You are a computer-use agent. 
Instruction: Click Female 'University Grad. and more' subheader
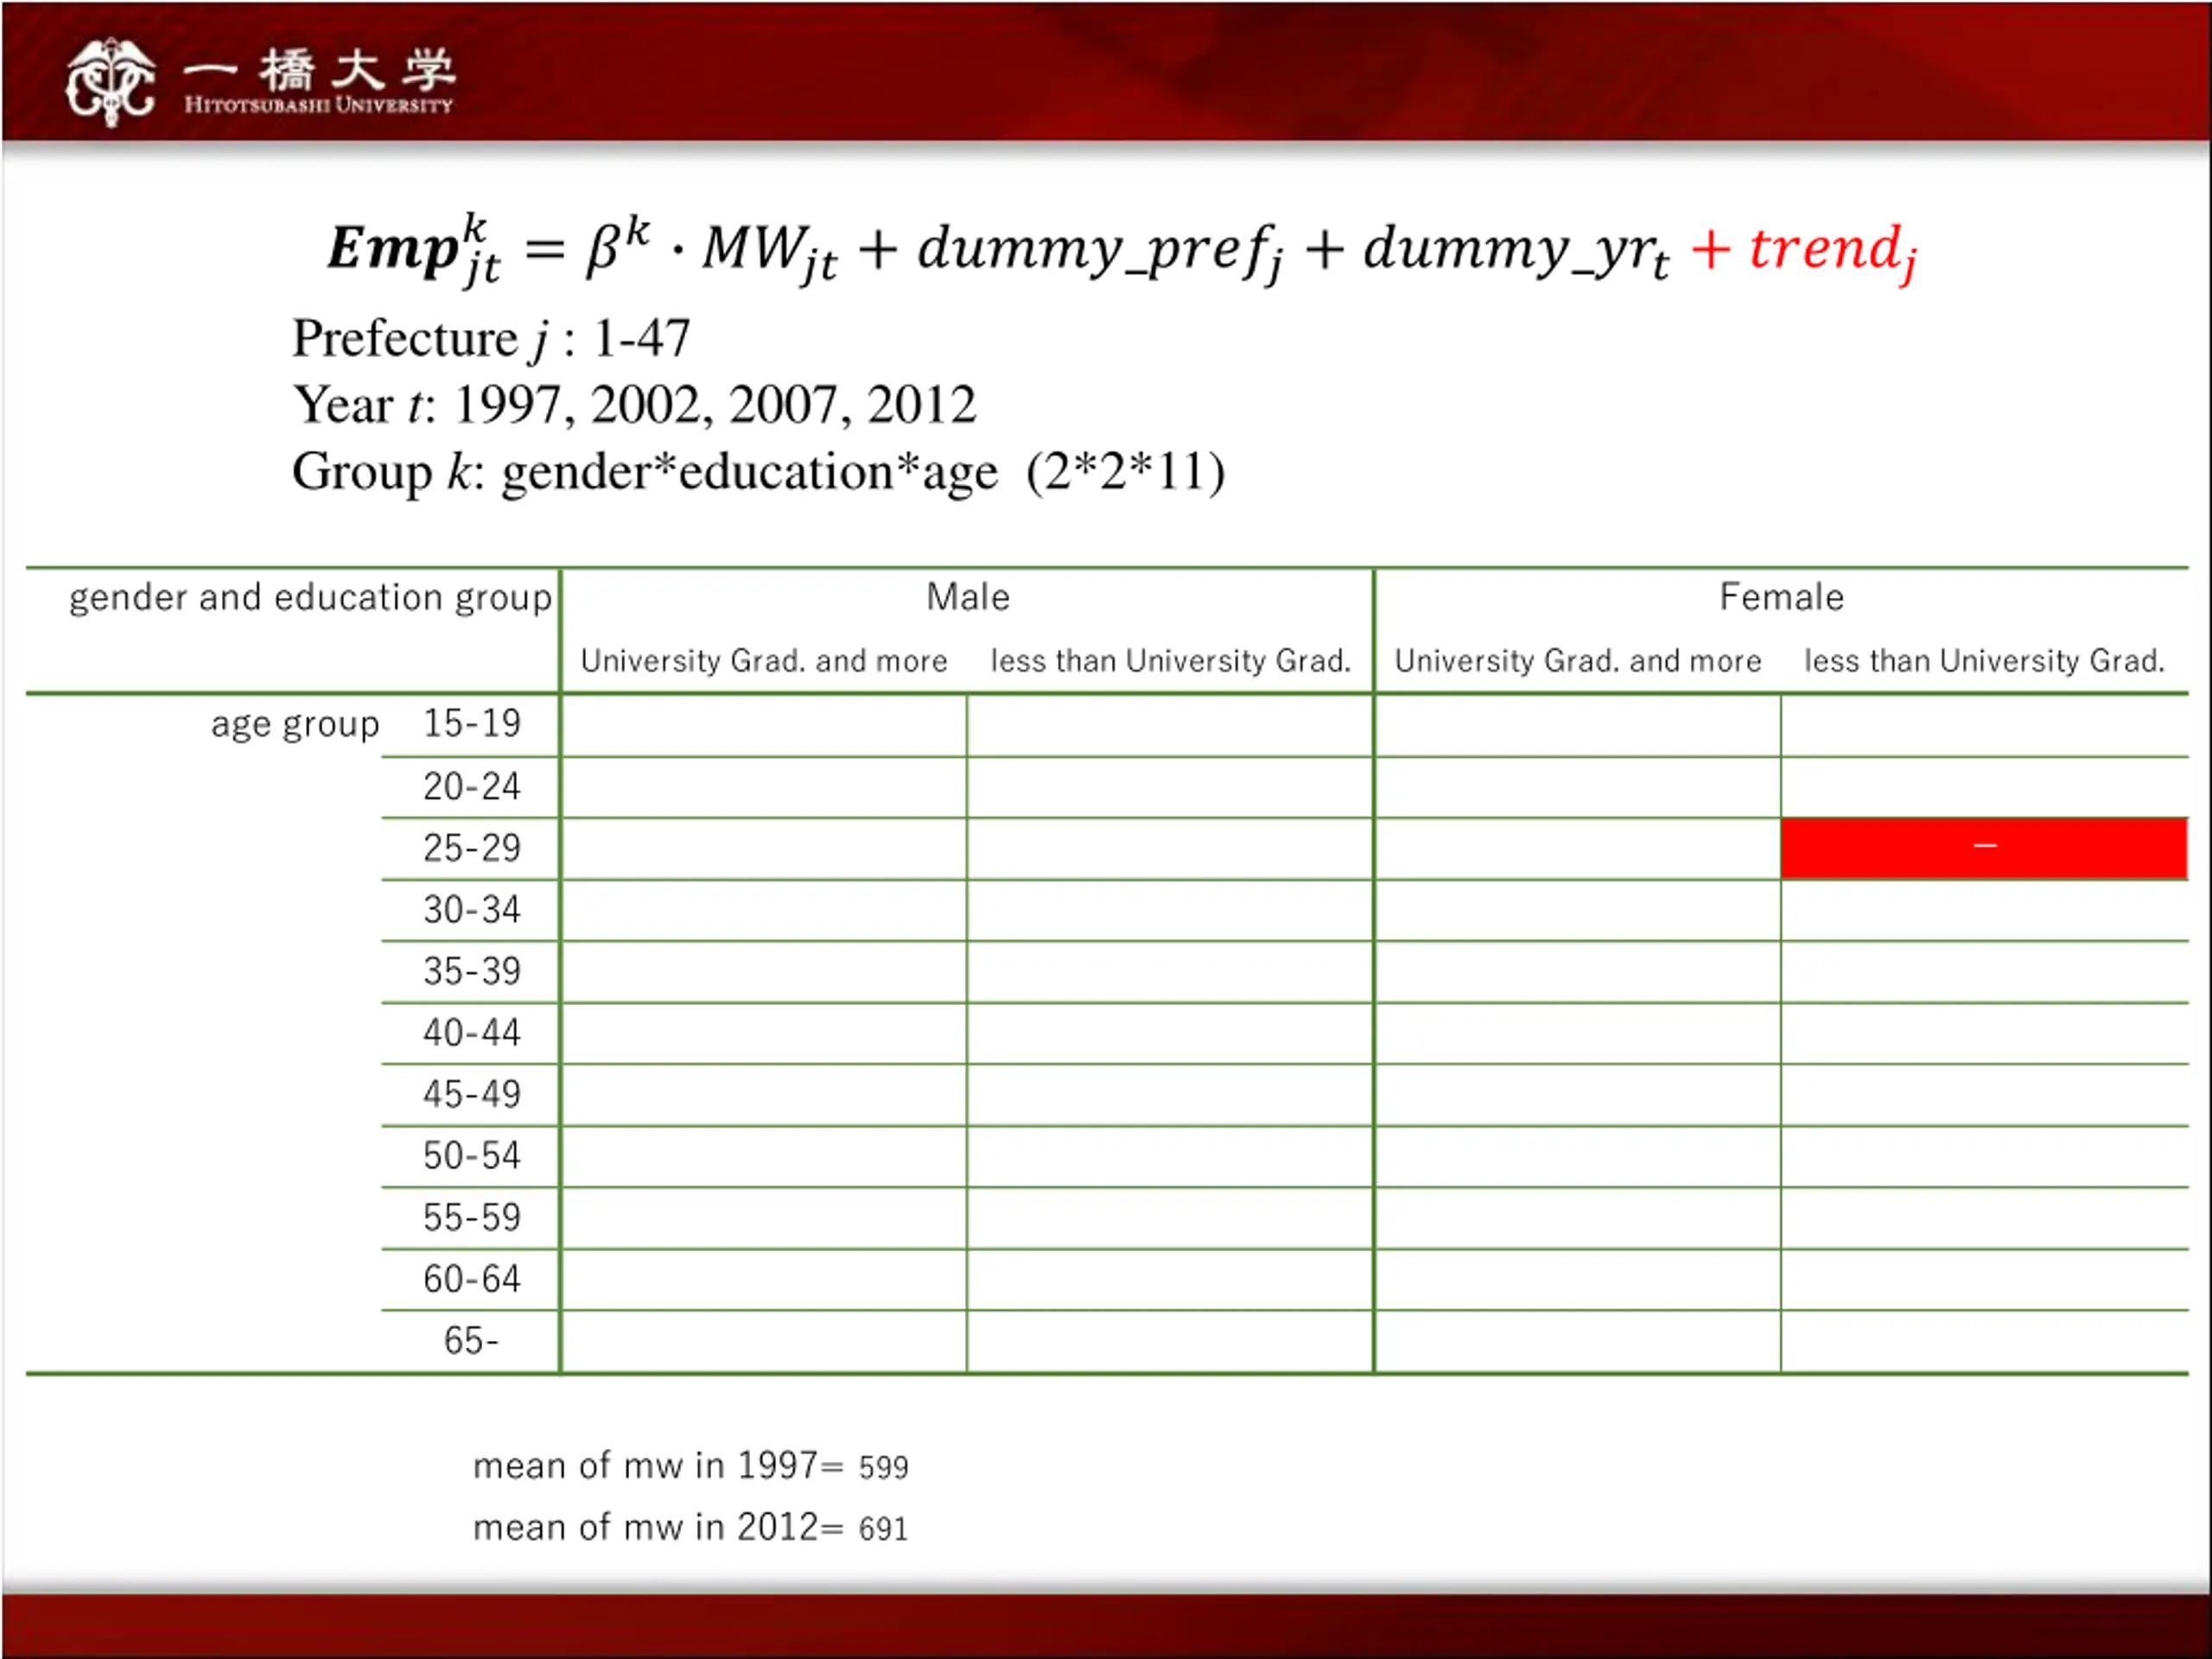[x=1578, y=661]
